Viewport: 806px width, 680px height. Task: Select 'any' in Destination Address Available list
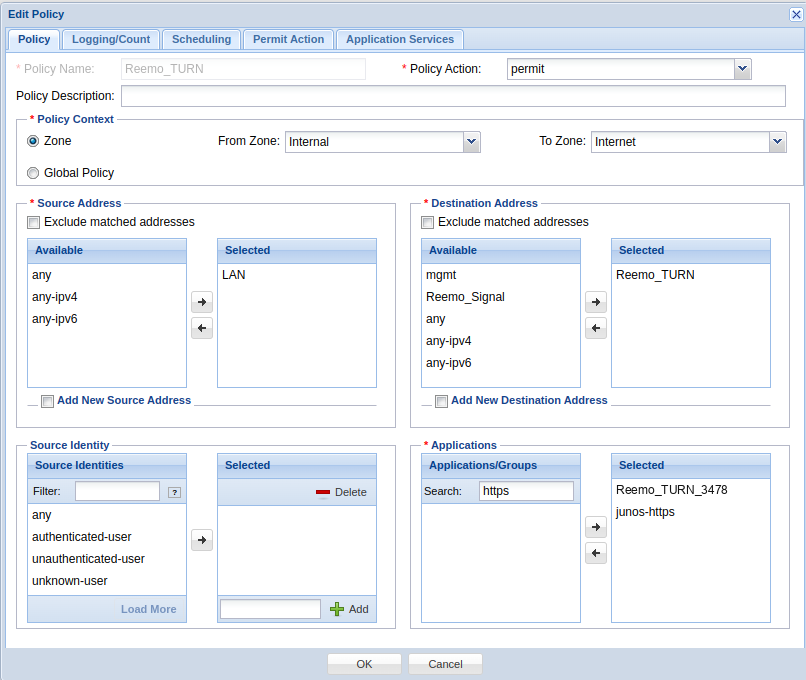click(x=501, y=319)
